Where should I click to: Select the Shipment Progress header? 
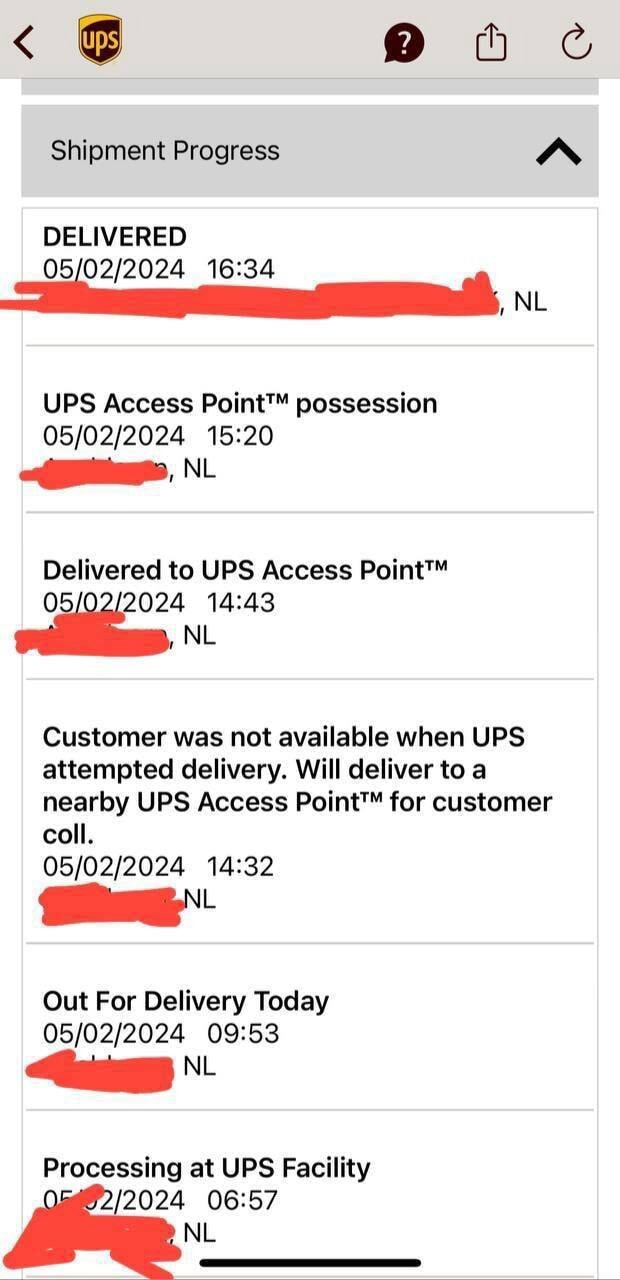coord(165,150)
